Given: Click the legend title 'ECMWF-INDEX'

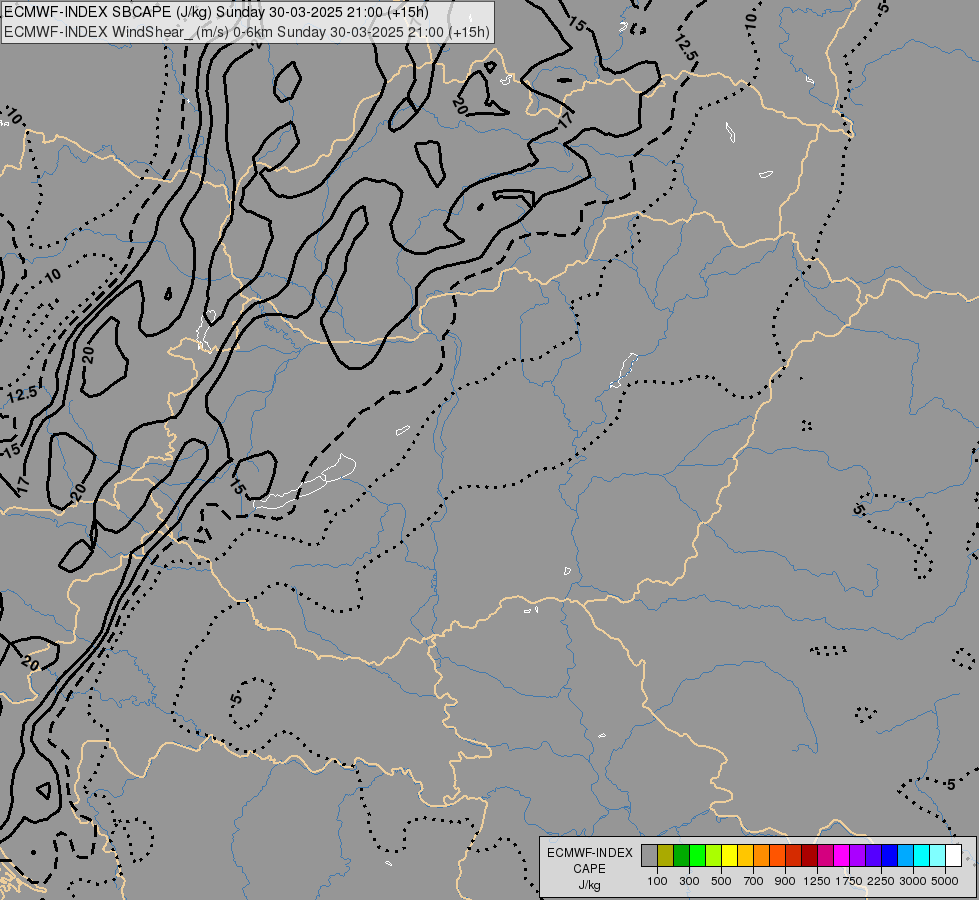Looking at the screenshot, I should (589, 853).
